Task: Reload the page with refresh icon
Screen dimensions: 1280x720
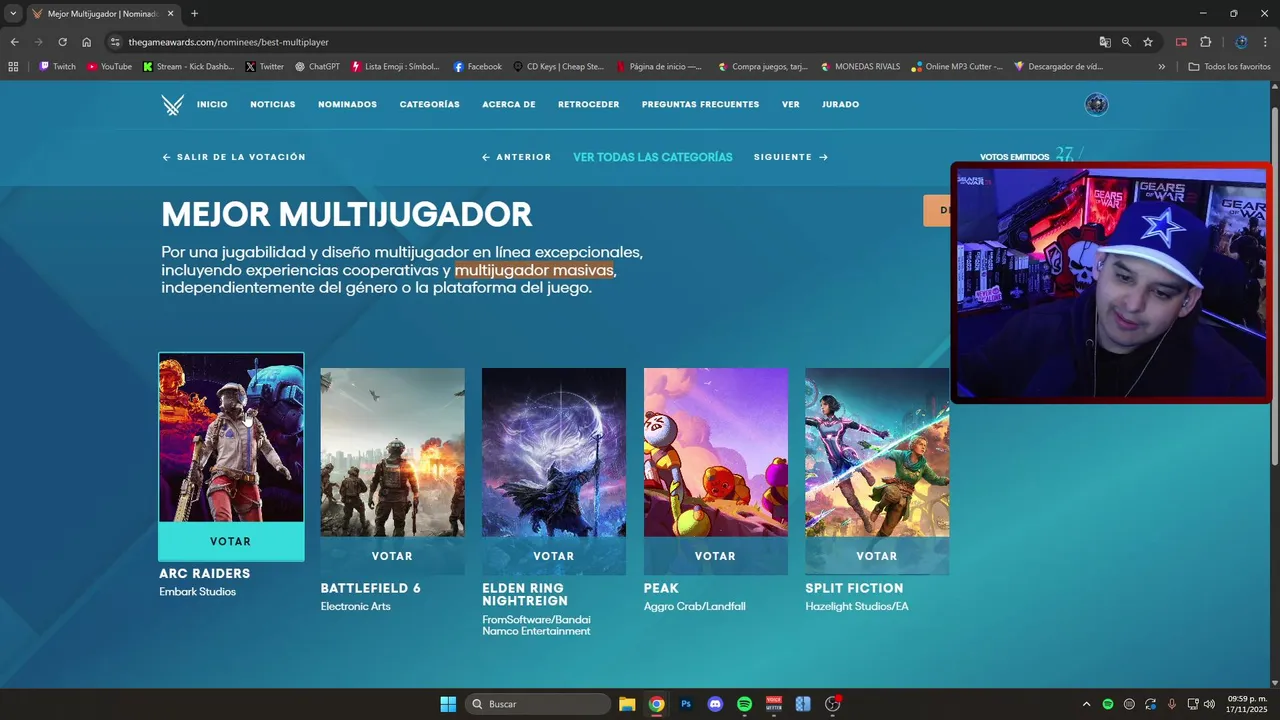Action: pos(62,42)
